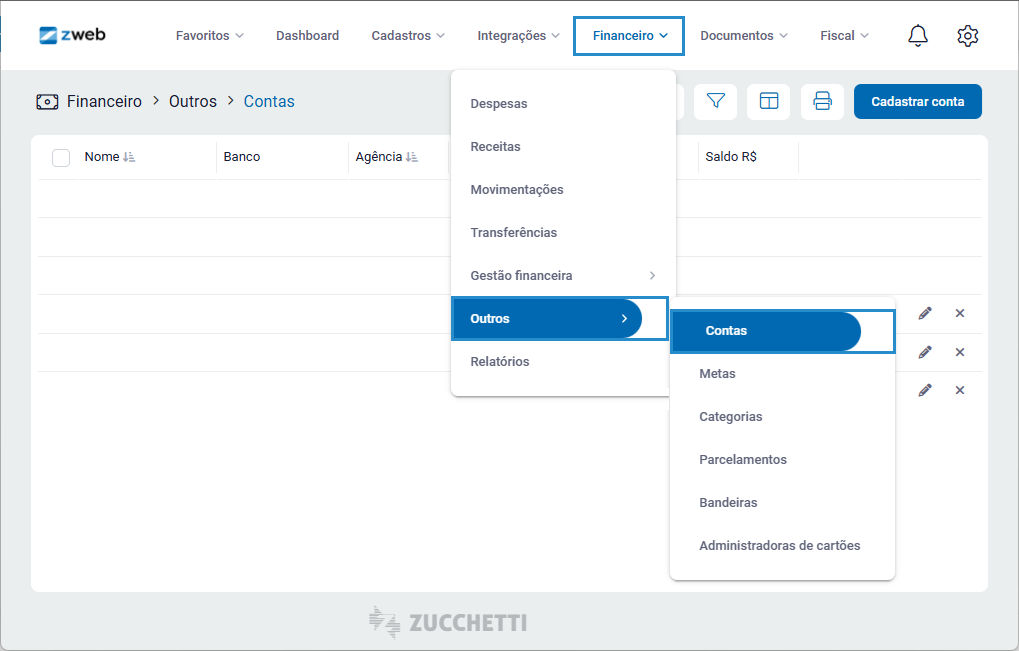This screenshot has height=651, width=1019.
Task: Click the top row's X delete icon
Action: [960, 313]
